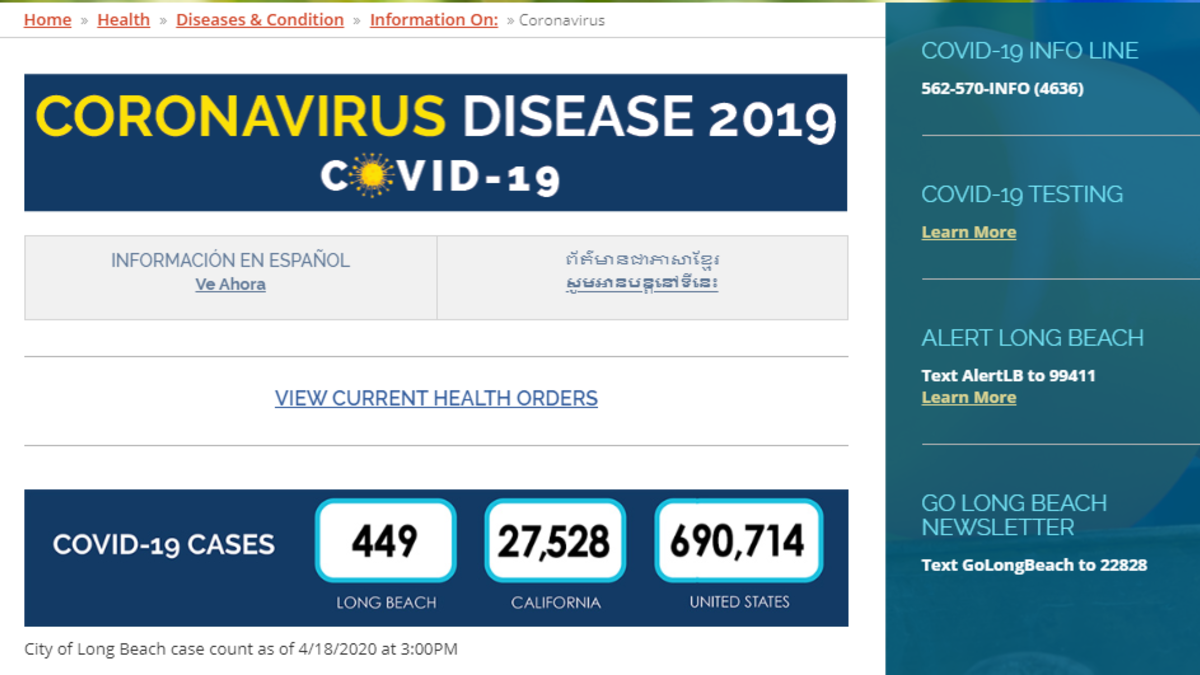This screenshot has width=1200, height=675.
Task: Select the California 27,528 case count box
Action: point(555,541)
